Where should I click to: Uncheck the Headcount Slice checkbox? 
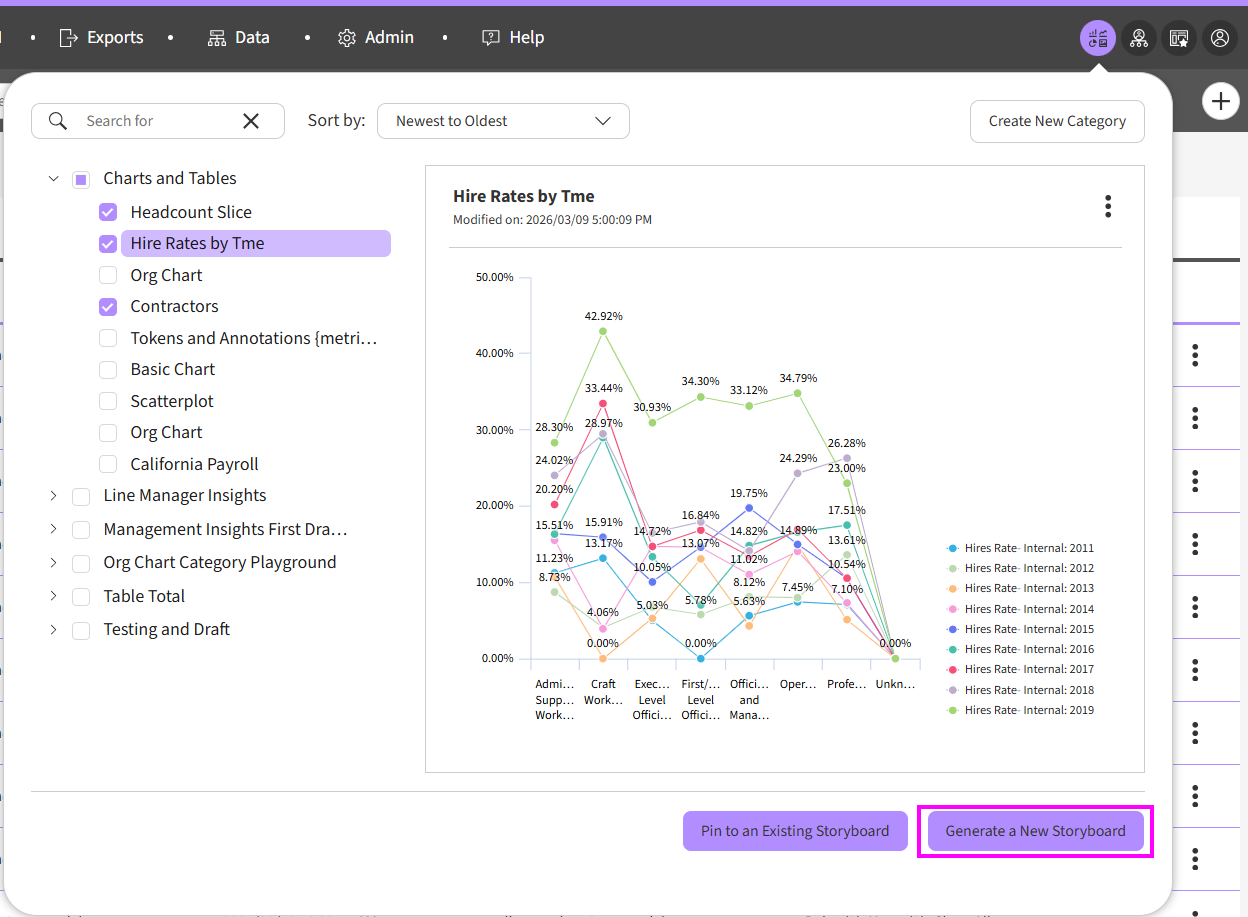108,212
